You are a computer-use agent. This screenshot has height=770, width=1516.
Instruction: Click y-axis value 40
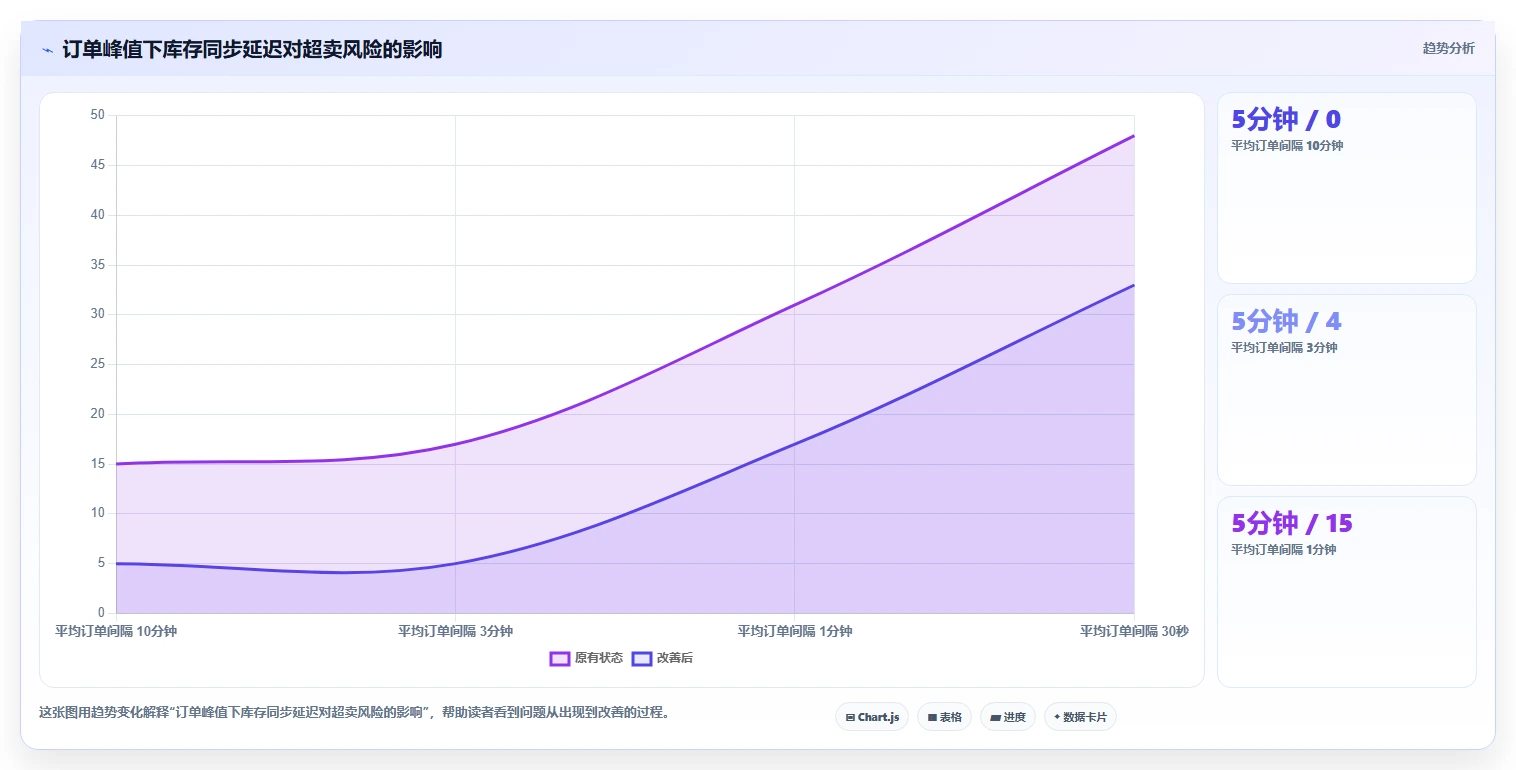97,215
